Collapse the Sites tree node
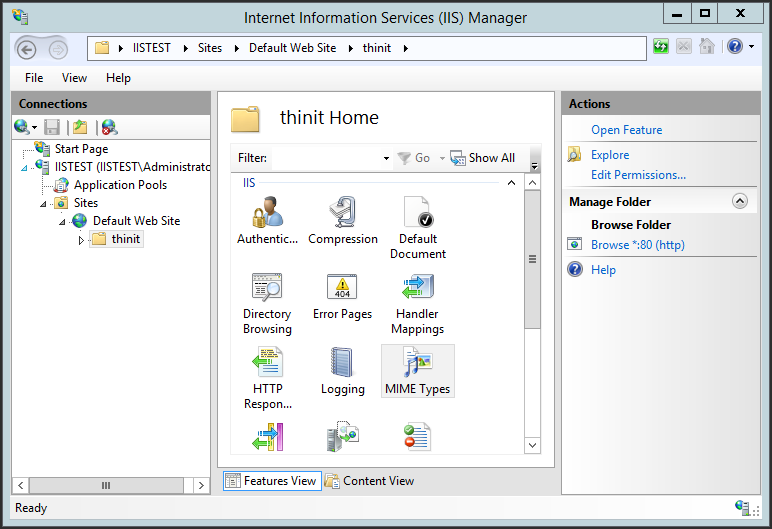772x529 pixels. point(43,204)
